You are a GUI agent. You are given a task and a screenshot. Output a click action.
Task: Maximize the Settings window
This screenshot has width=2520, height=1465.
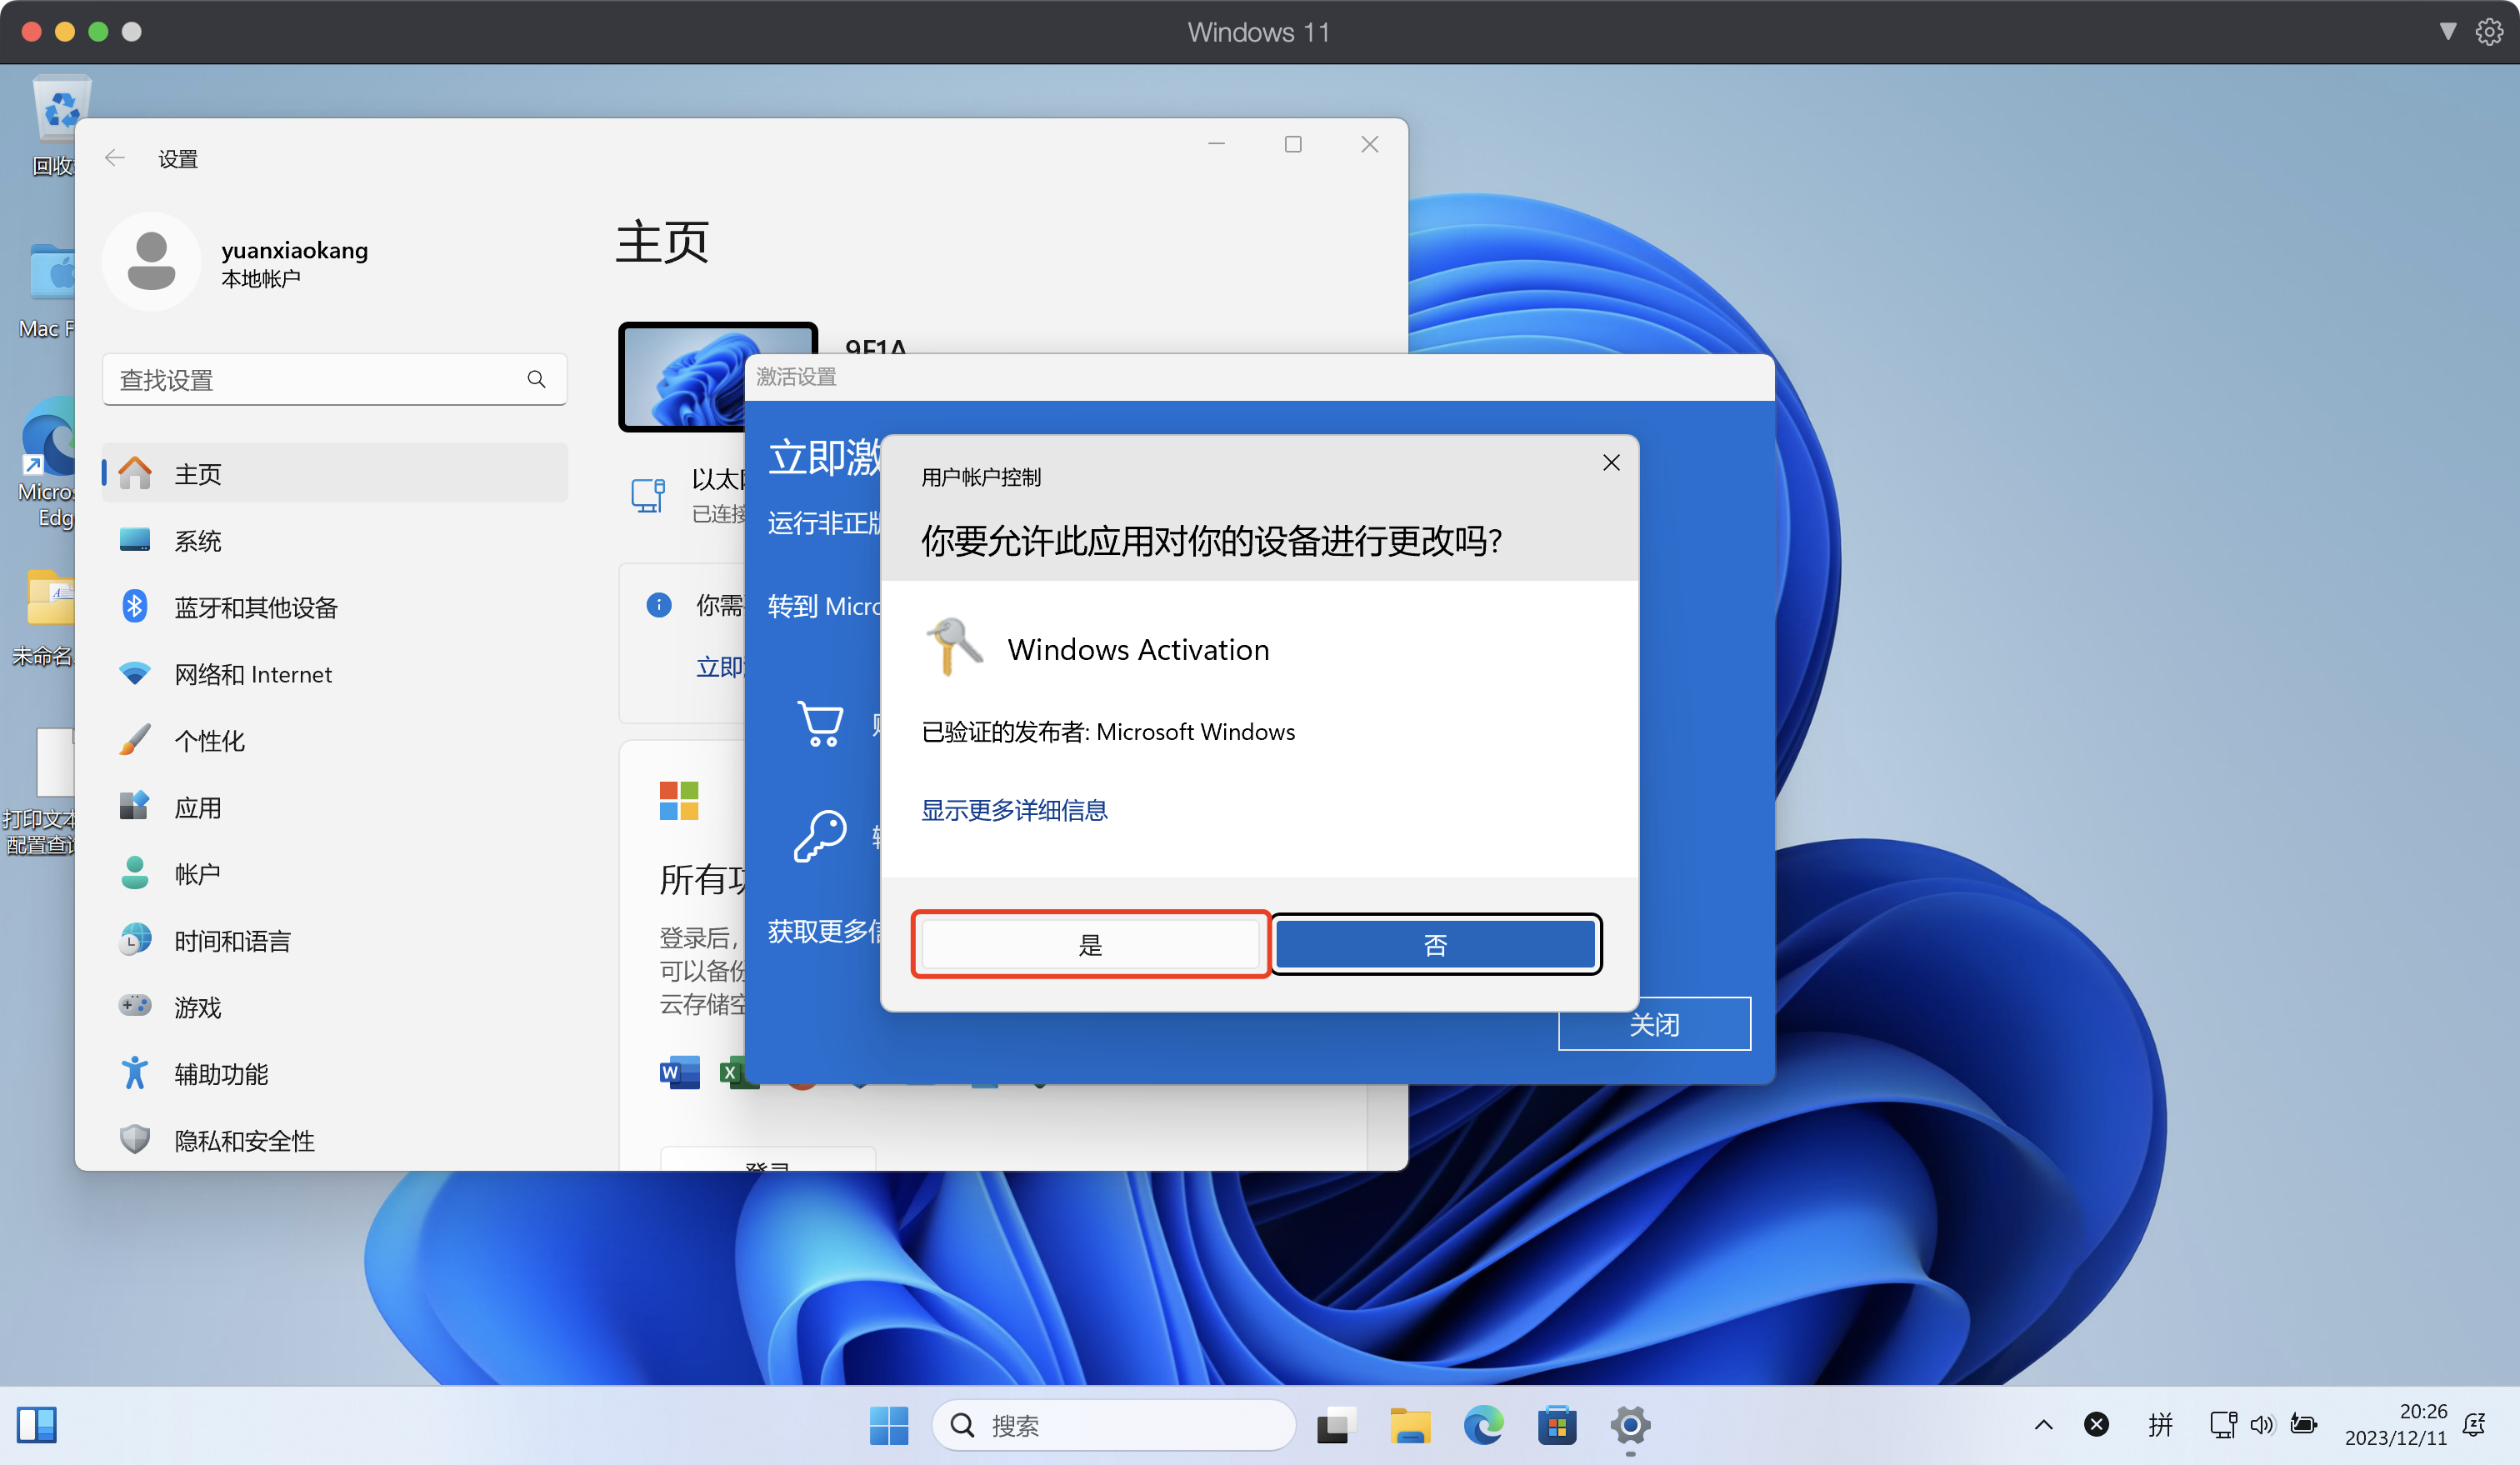pyautogui.click(x=1293, y=144)
